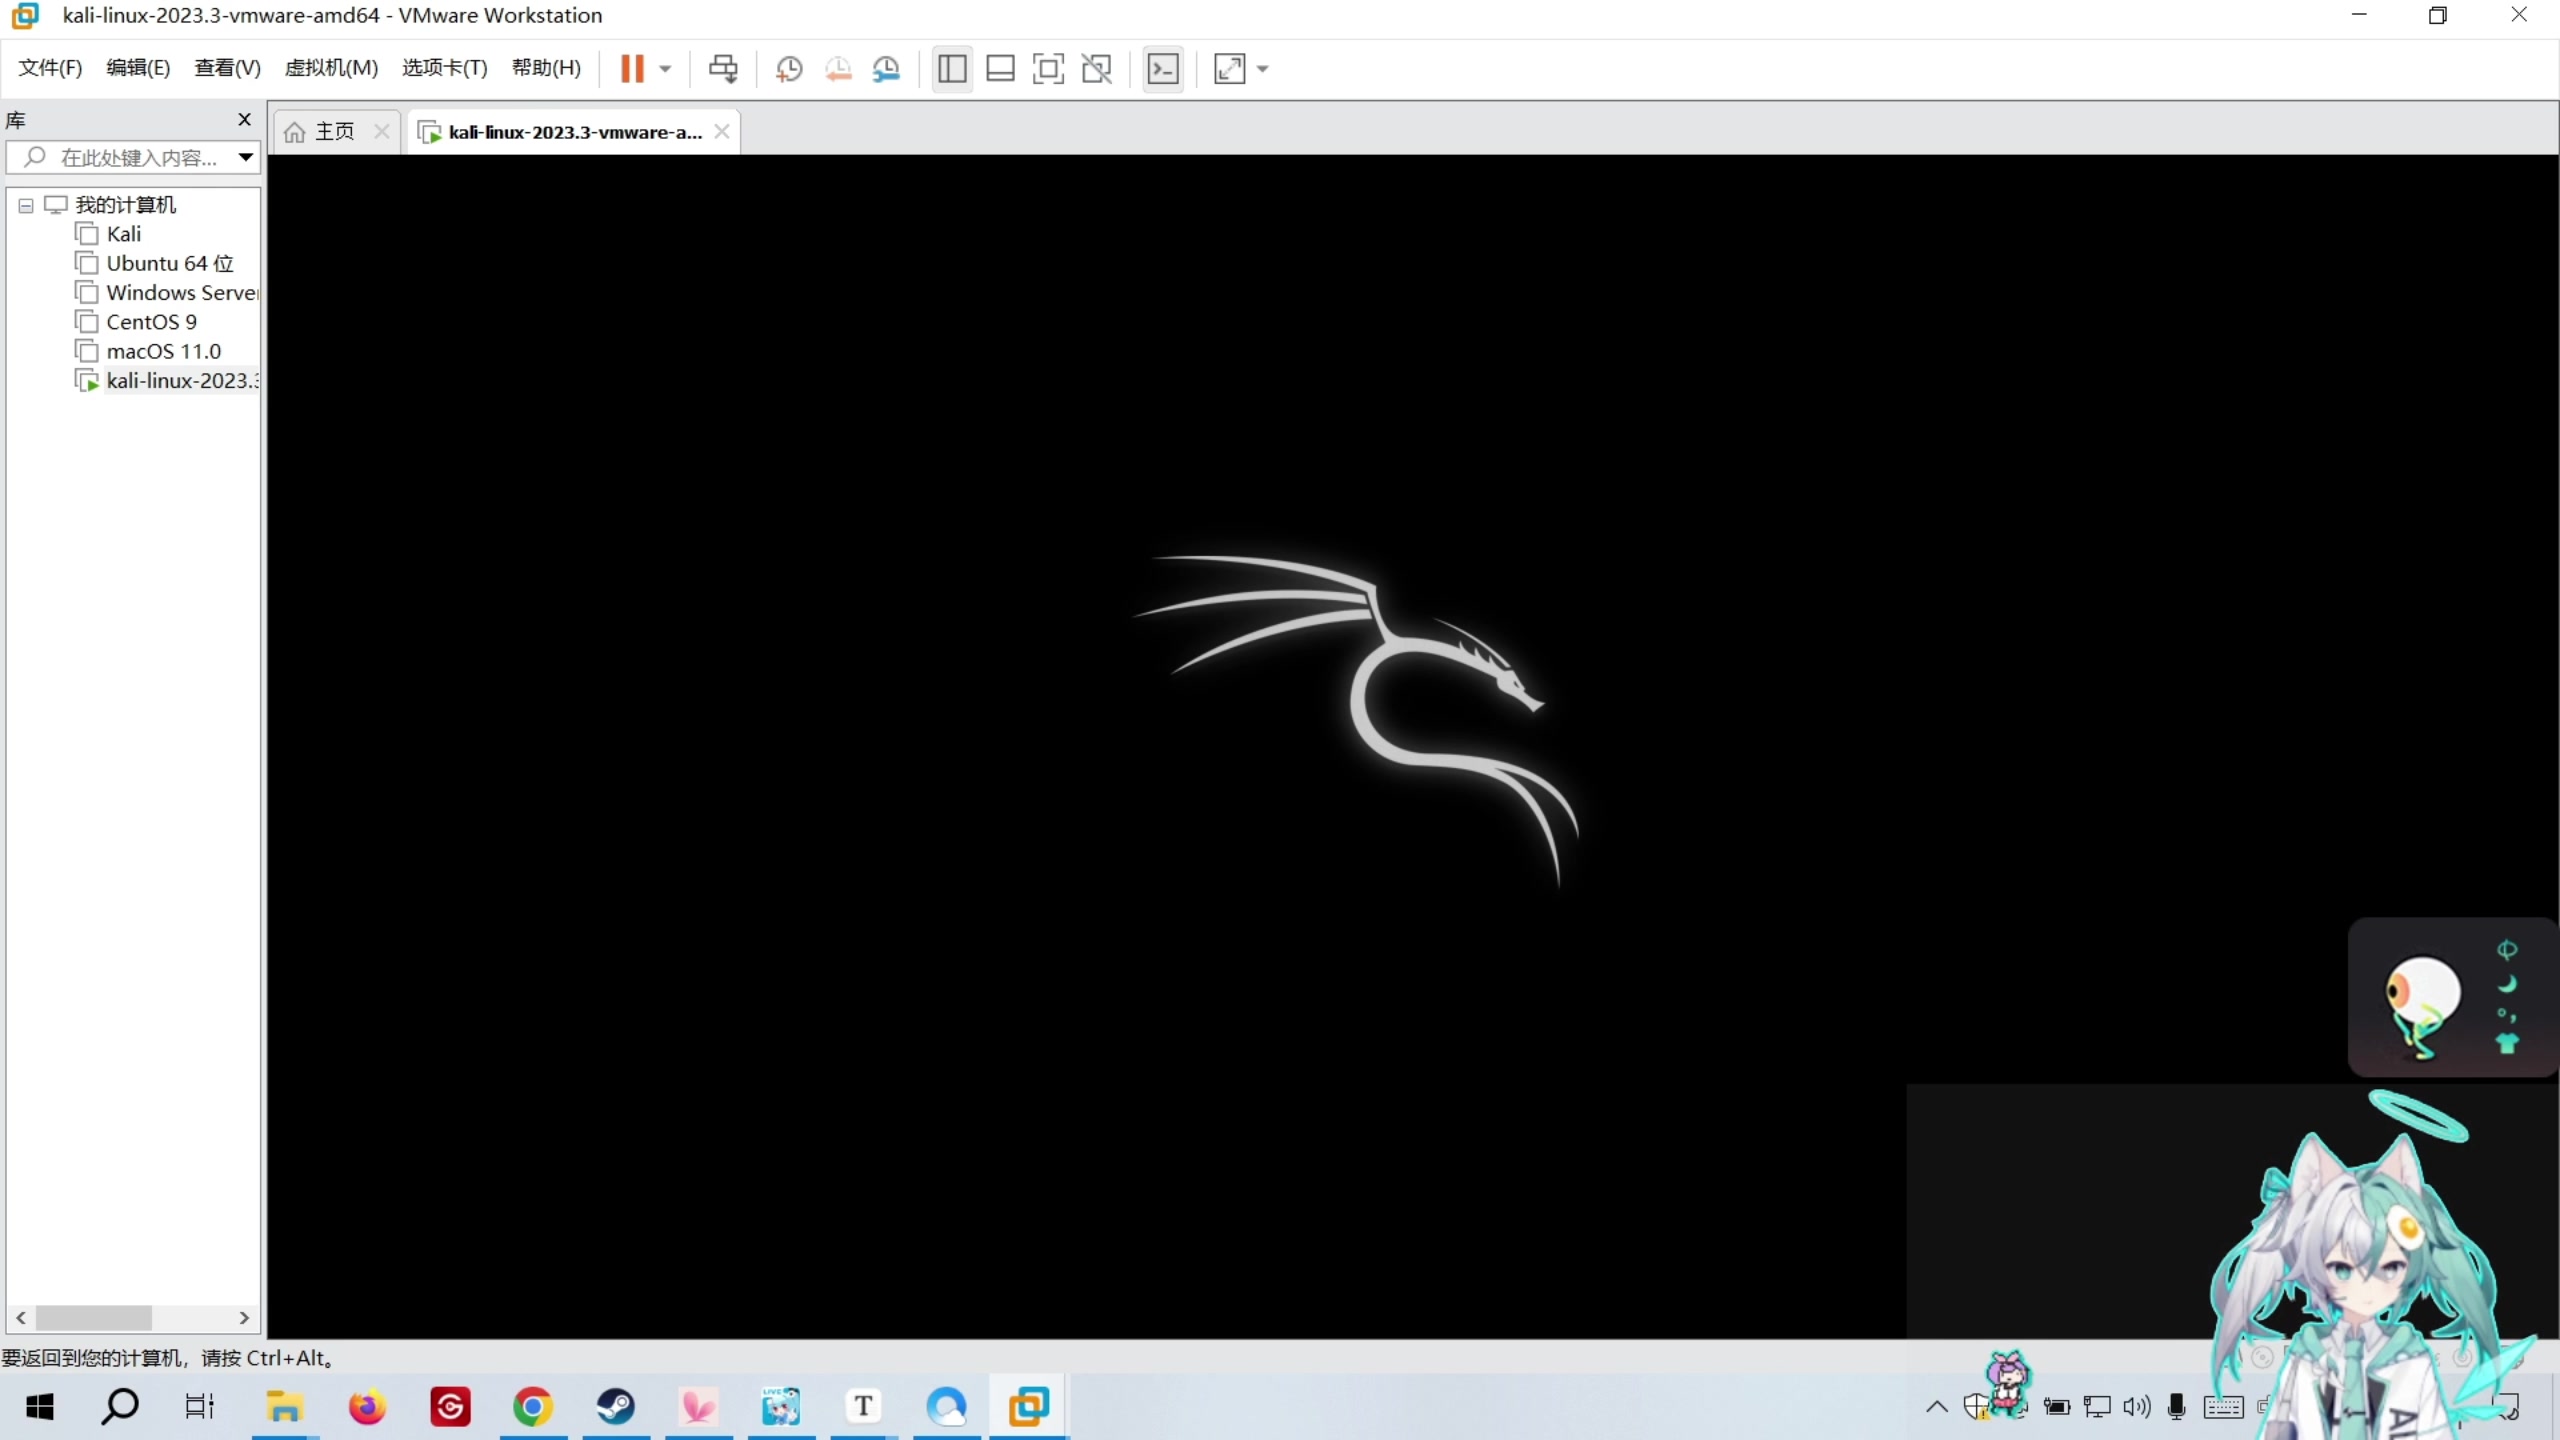Toggle the library sidebar view
This screenshot has height=1440, width=2560.
pyautogui.click(x=952, y=68)
